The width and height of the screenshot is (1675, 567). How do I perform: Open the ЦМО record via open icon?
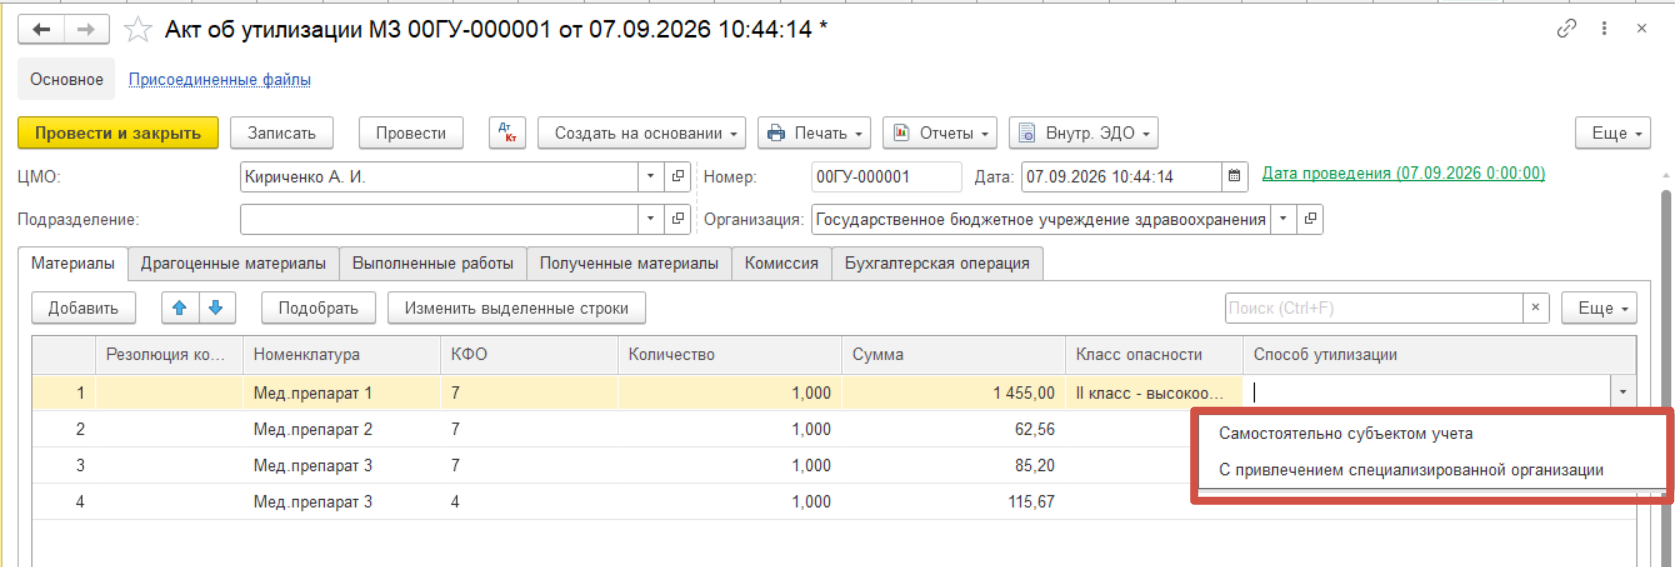click(678, 177)
